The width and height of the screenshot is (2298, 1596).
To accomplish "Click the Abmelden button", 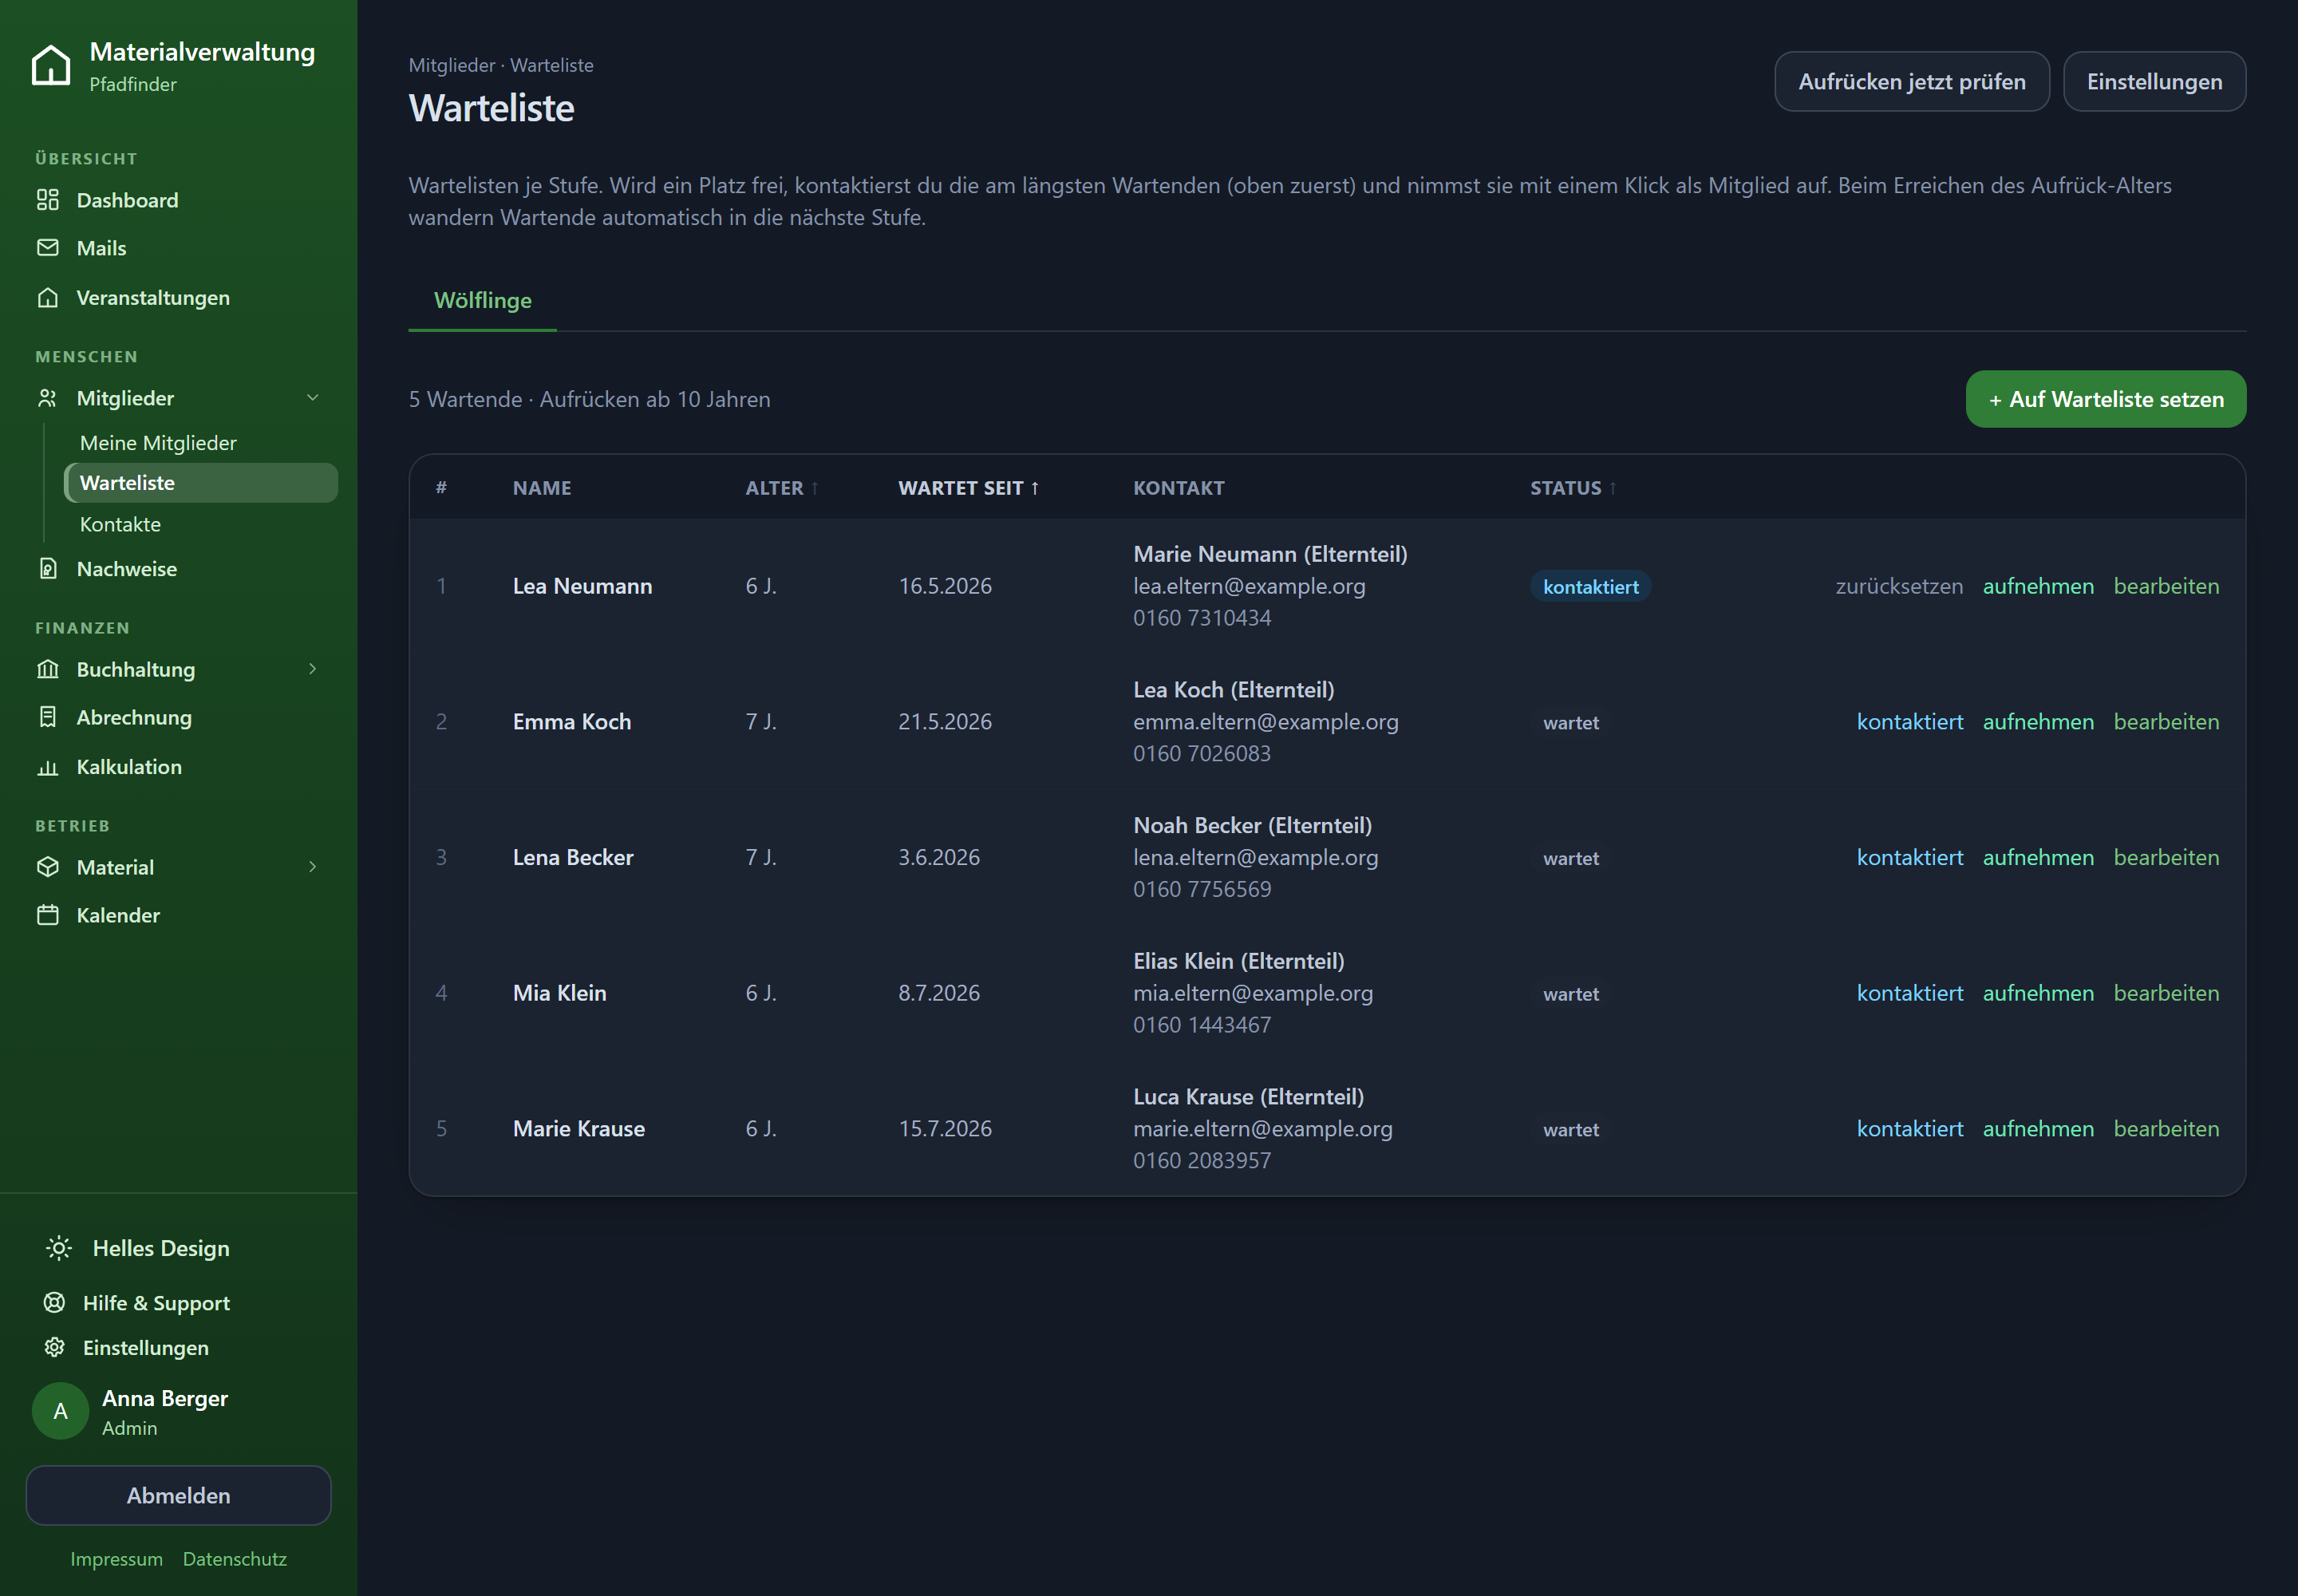I will (178, 1495).
